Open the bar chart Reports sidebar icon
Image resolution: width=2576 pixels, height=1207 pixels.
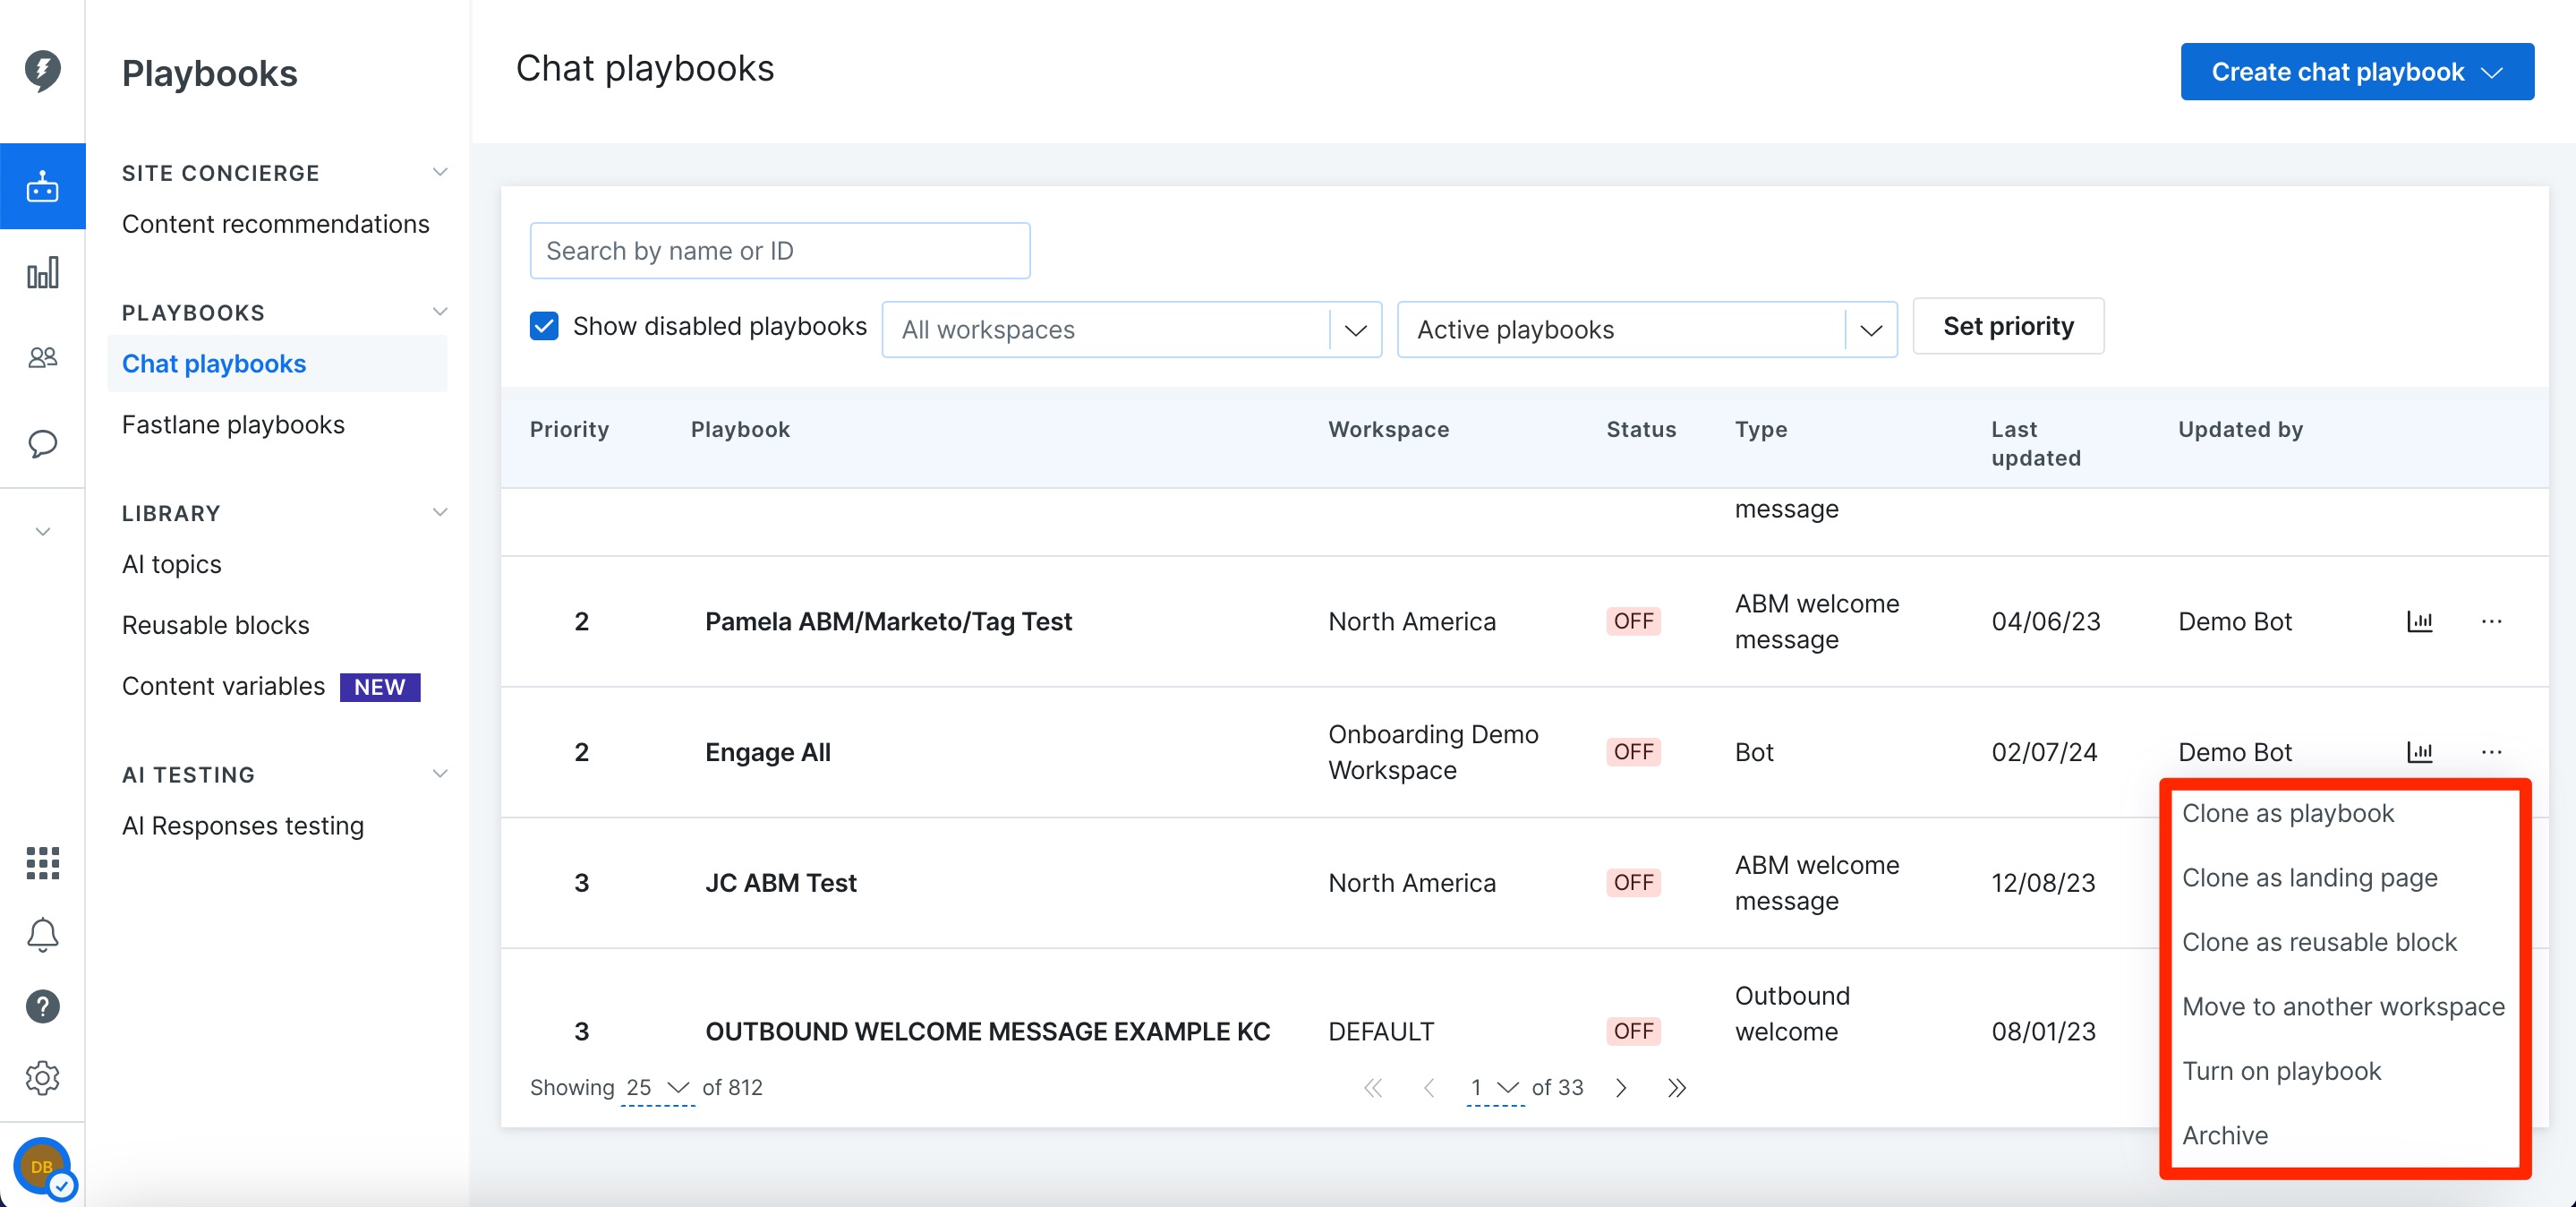[42, 273]
